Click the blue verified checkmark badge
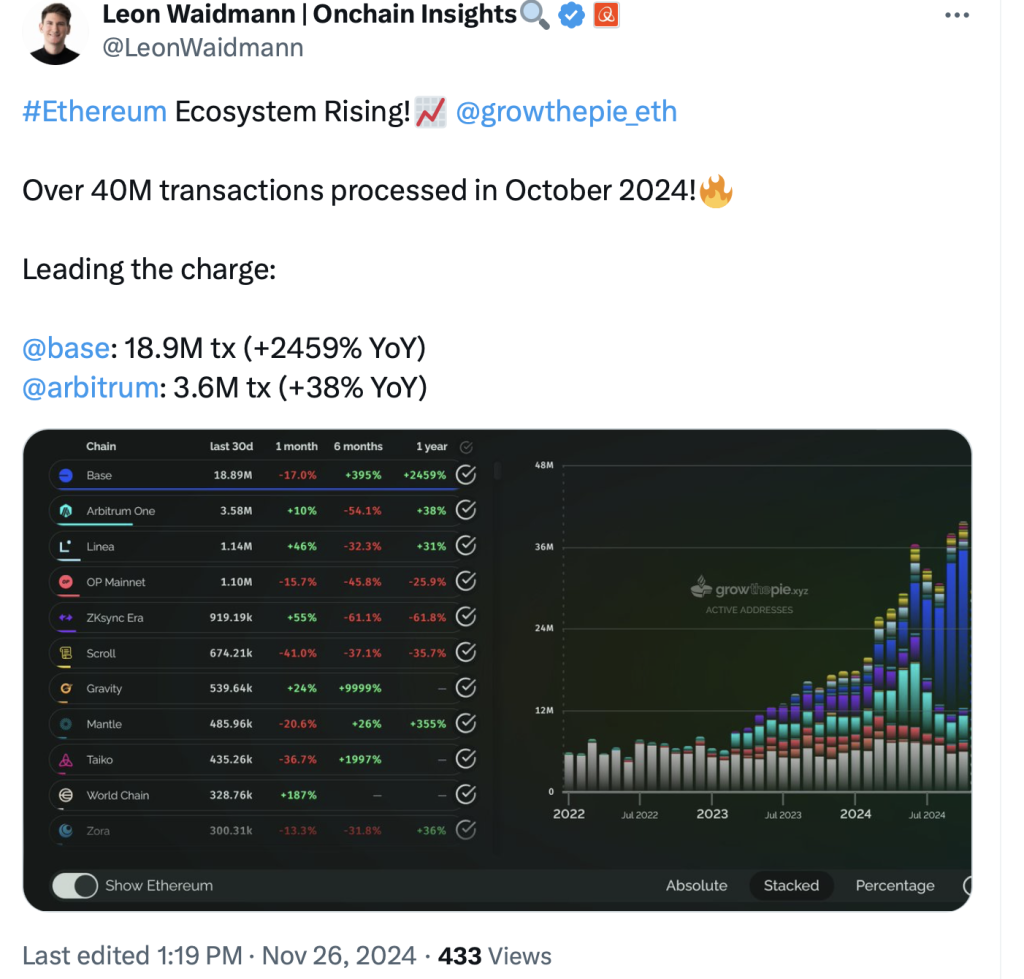 point(571,15)
